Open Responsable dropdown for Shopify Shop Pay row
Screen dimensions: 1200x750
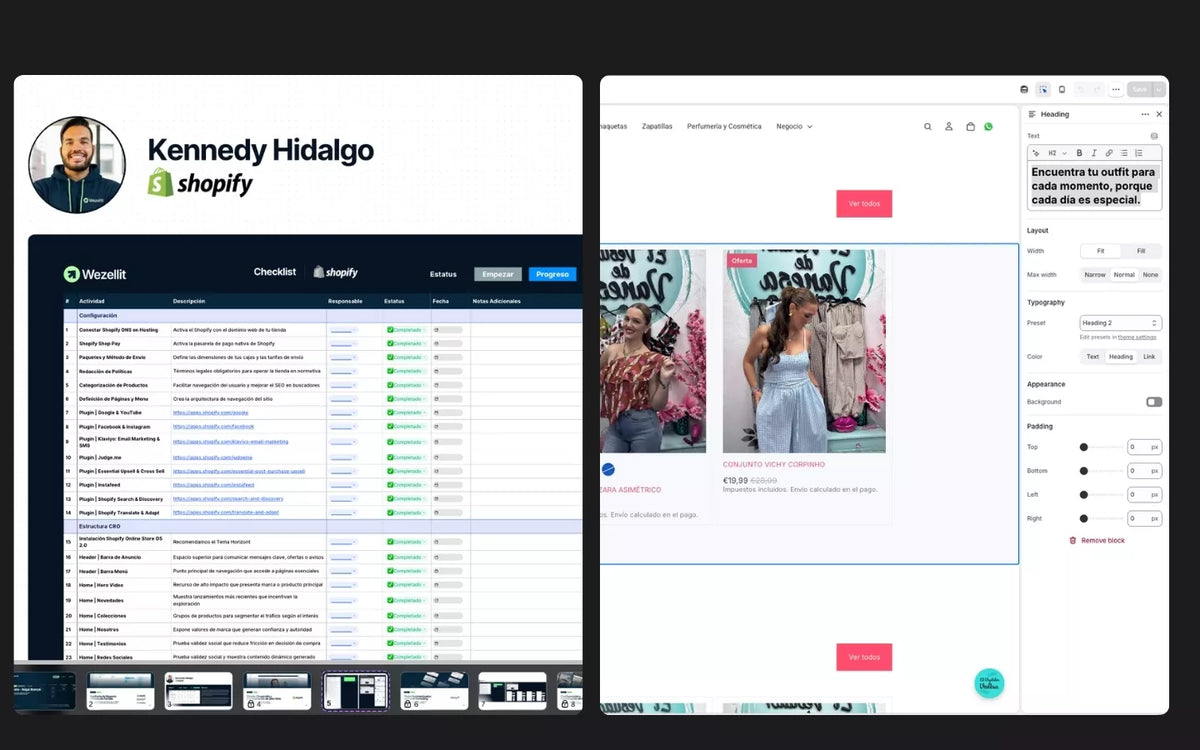[x=343, y=343]
